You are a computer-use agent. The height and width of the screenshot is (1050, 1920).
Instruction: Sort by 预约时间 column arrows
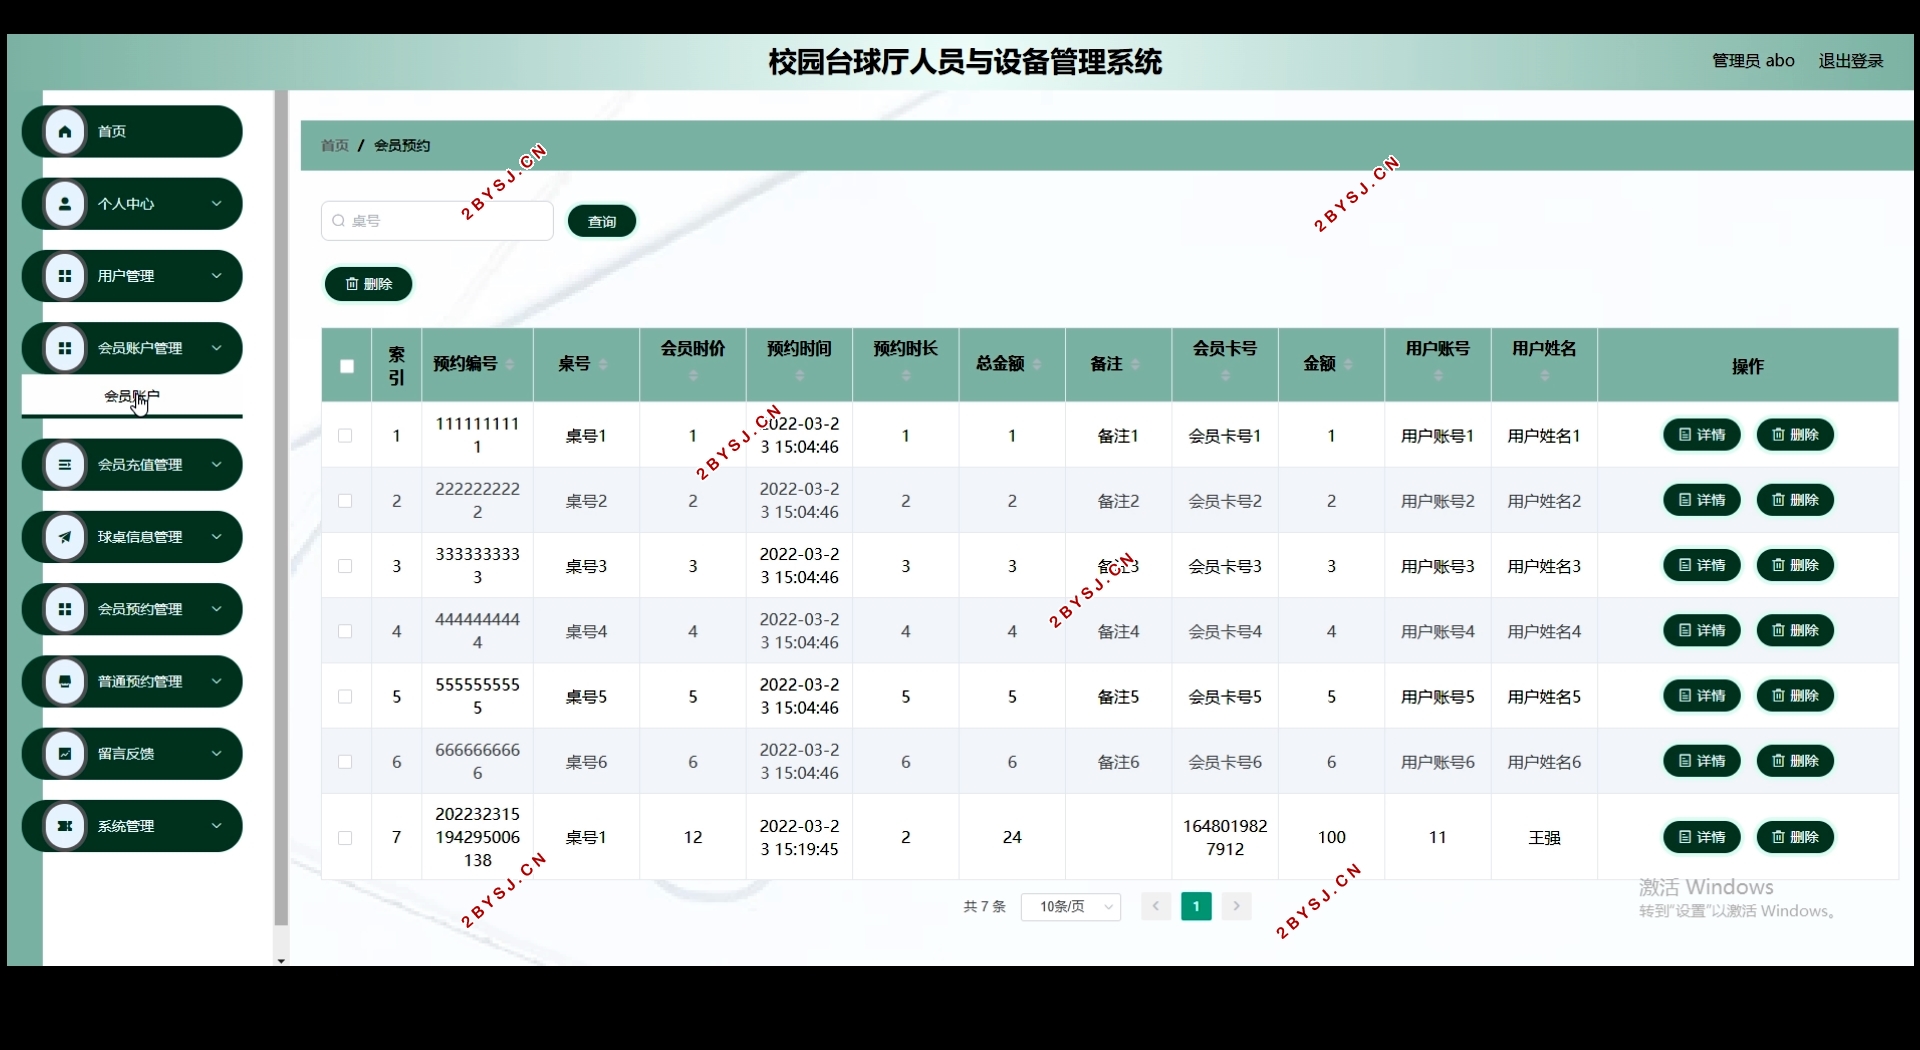point(799,376)
